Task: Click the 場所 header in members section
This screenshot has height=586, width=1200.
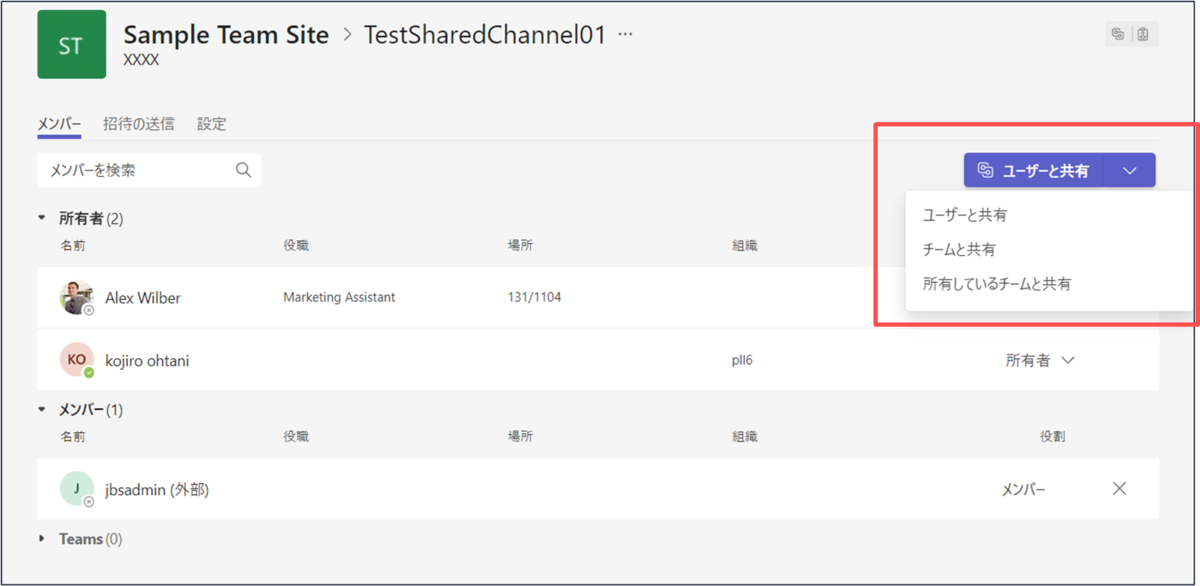Action: [520, 437]
